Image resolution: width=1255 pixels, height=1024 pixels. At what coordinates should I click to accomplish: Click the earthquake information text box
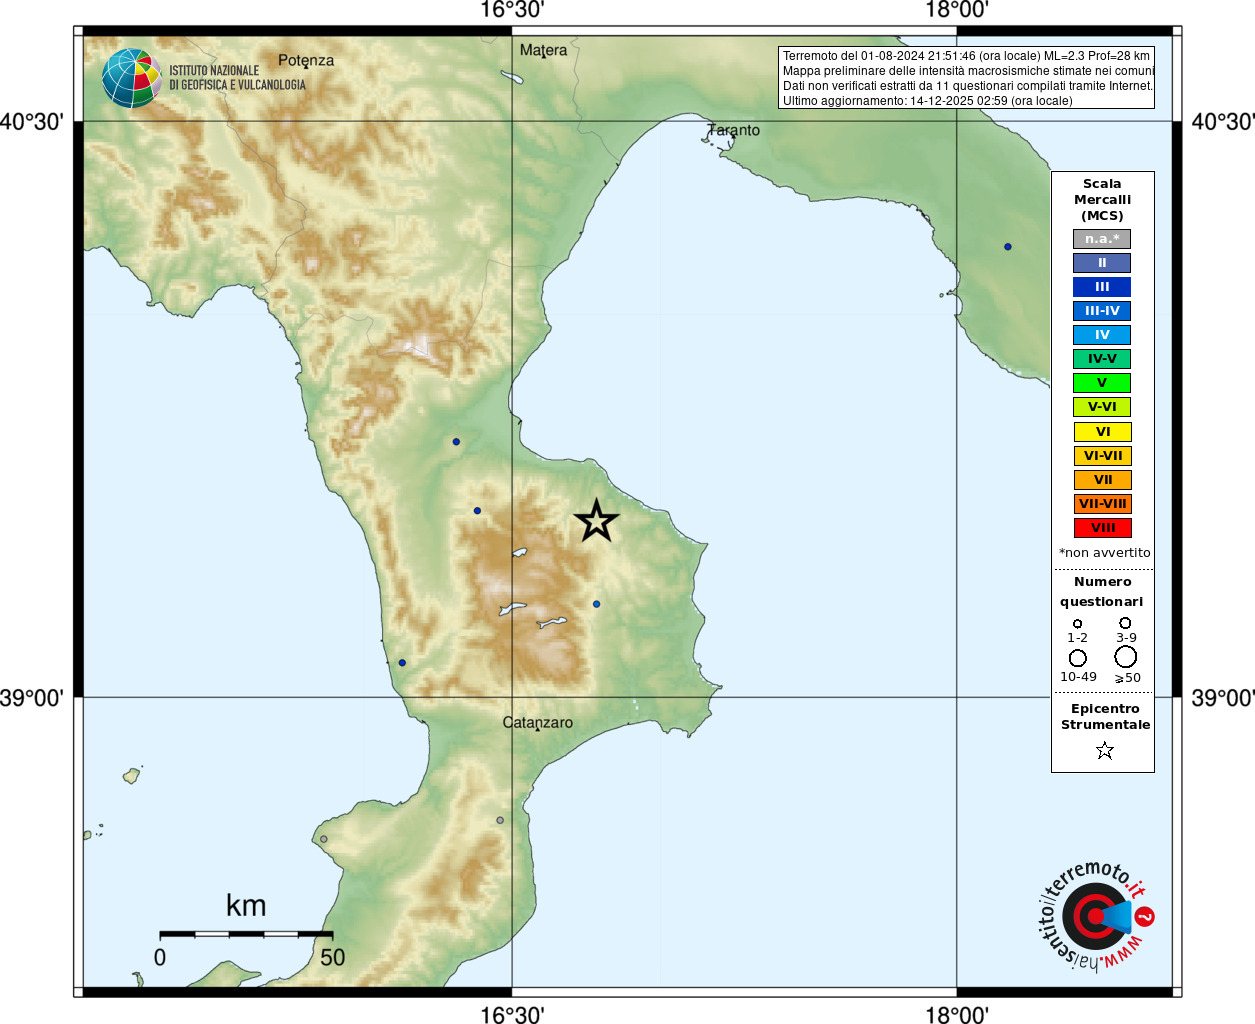pyautogui.click(x=966, y=78)
